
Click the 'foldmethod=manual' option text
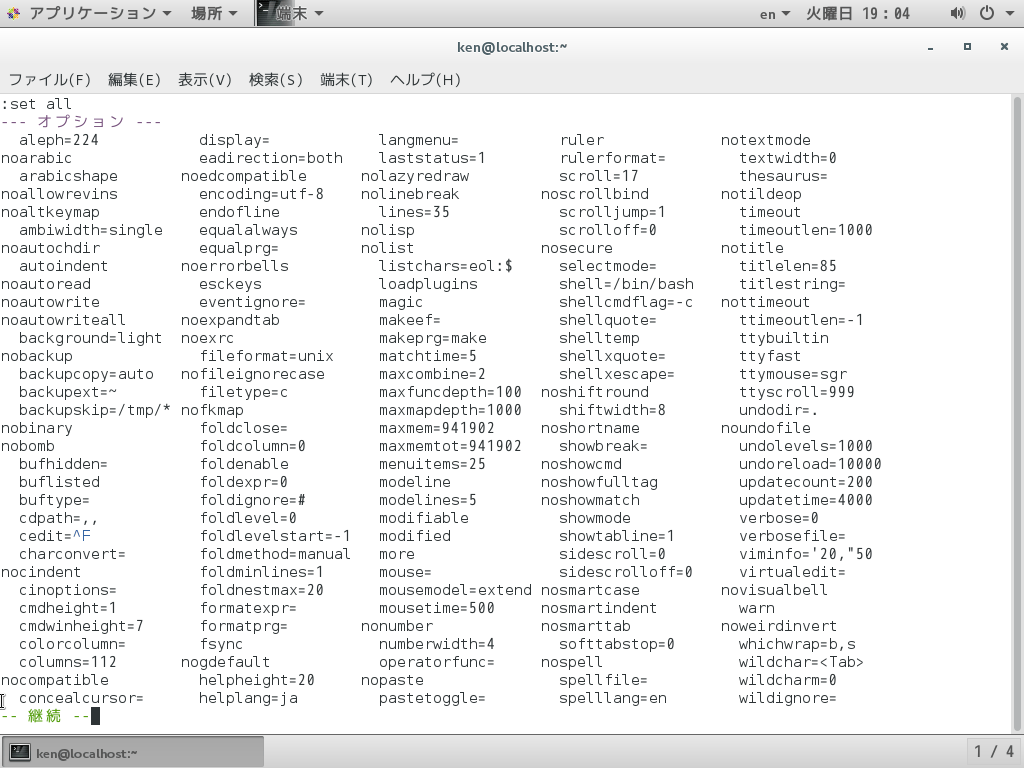275,554
